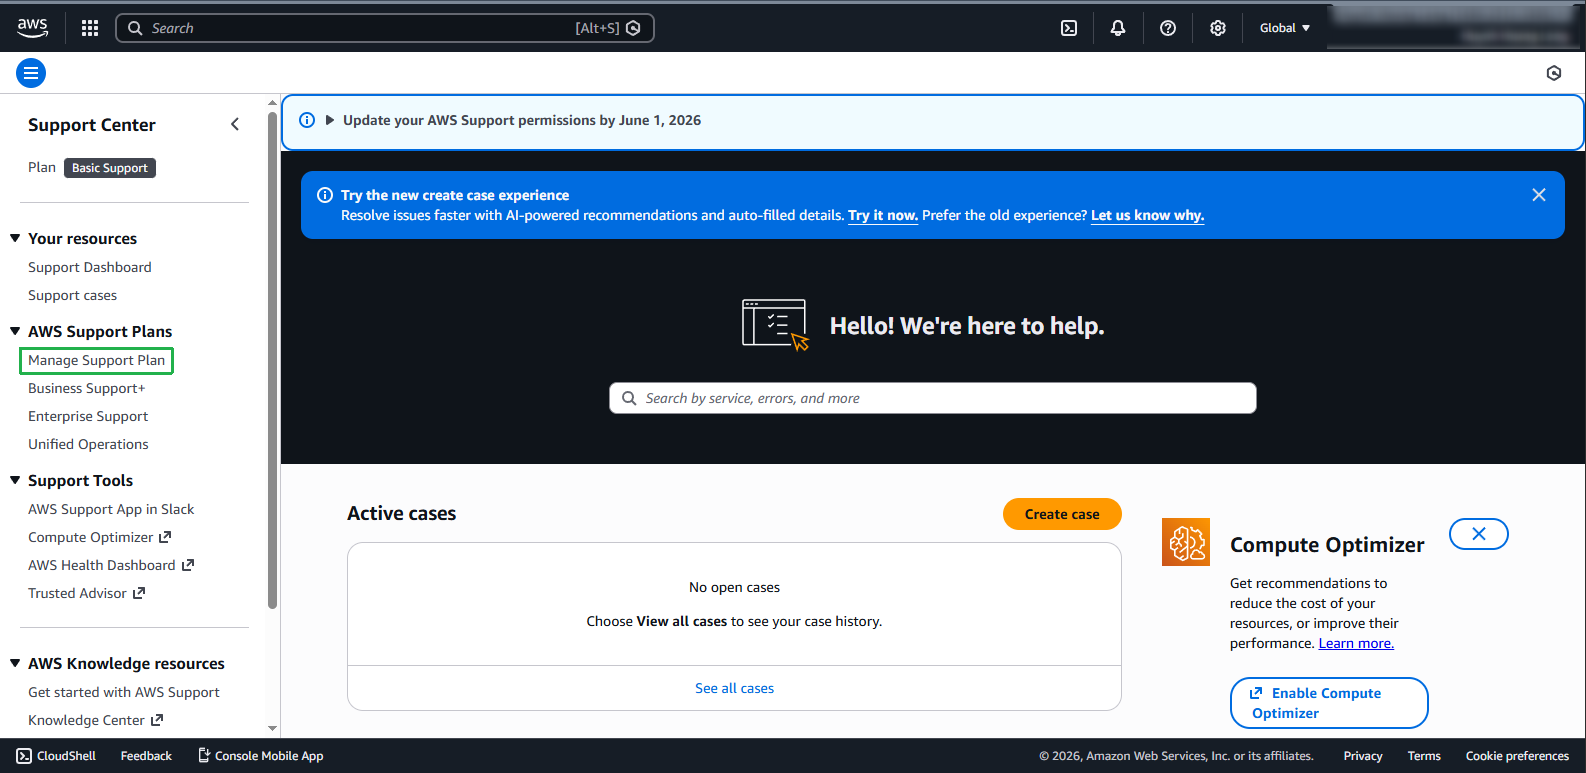Image resolution: width=1586 pixels, height=773 pixels.
Task: Open the services grid menu
Action: (90, 28)
